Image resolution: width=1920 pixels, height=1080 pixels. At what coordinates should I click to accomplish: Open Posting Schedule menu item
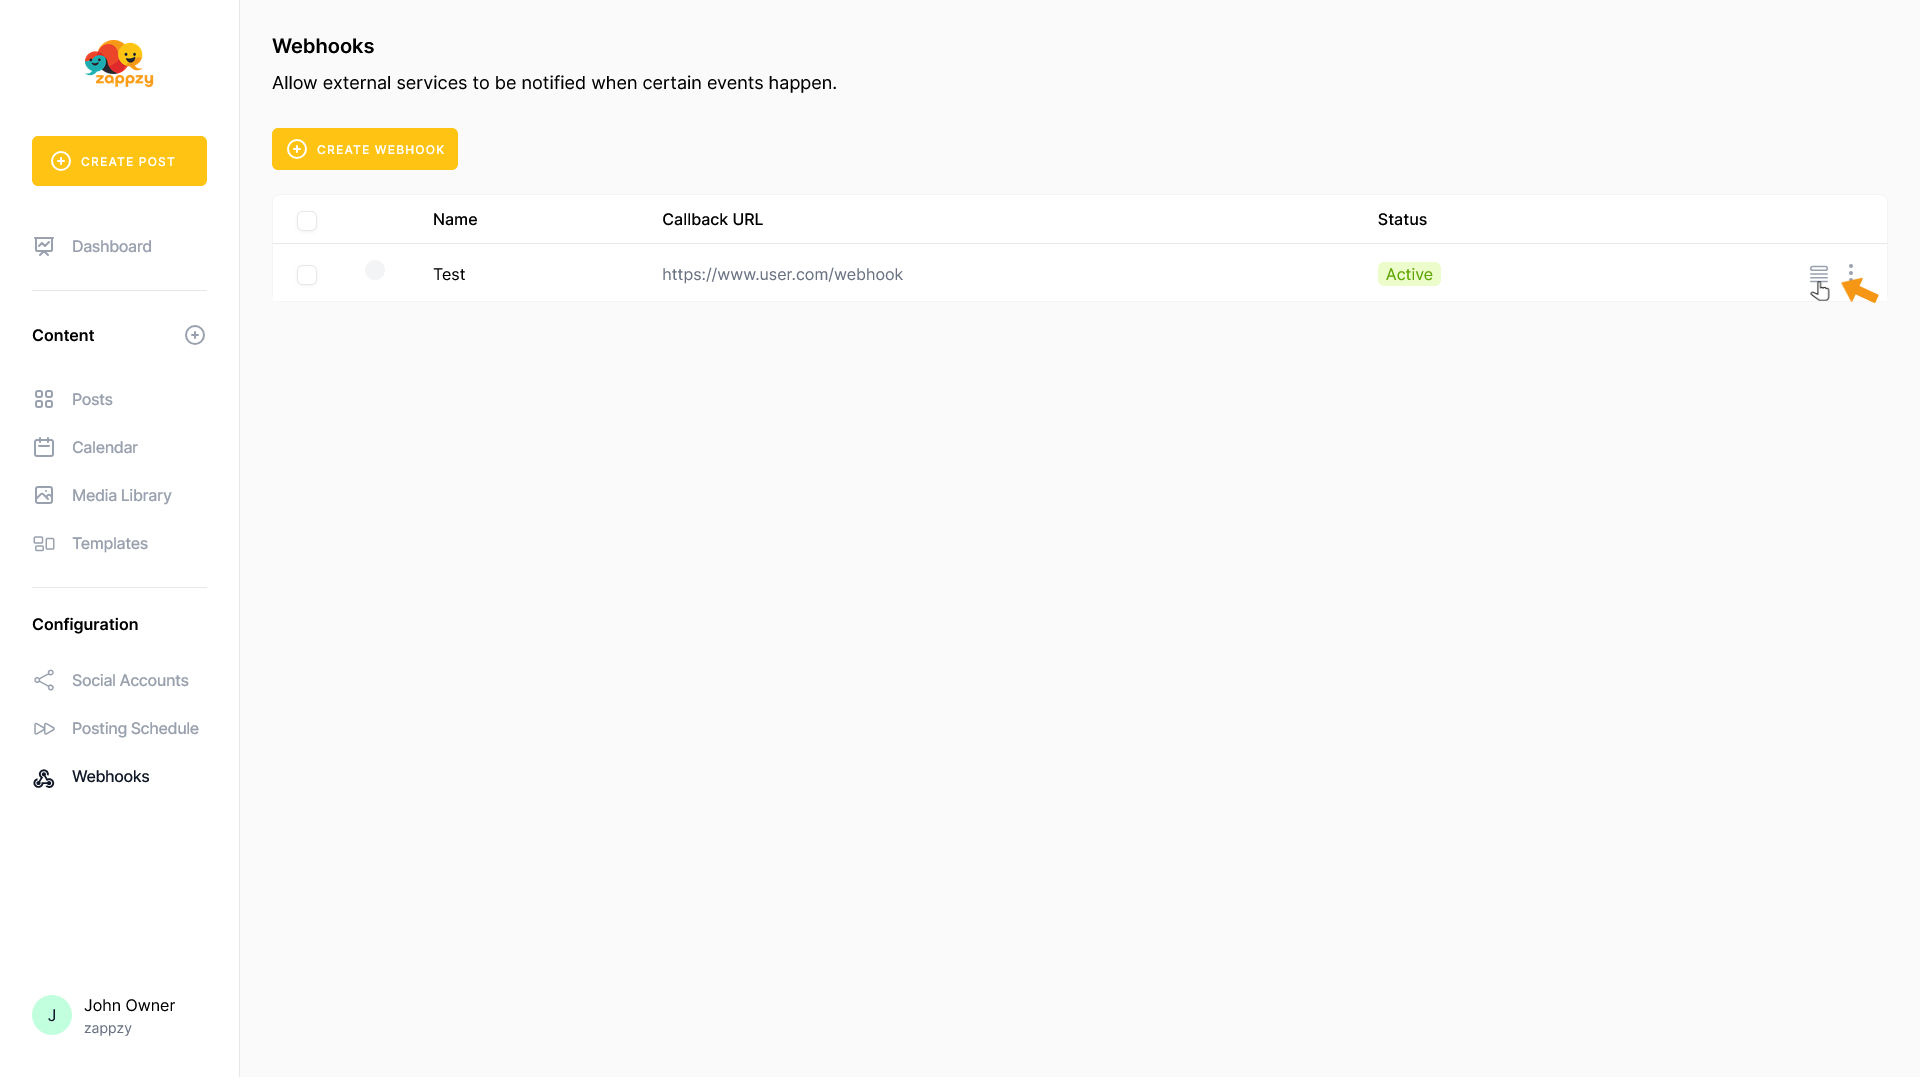pyautogui.click(x=135, y=728)
